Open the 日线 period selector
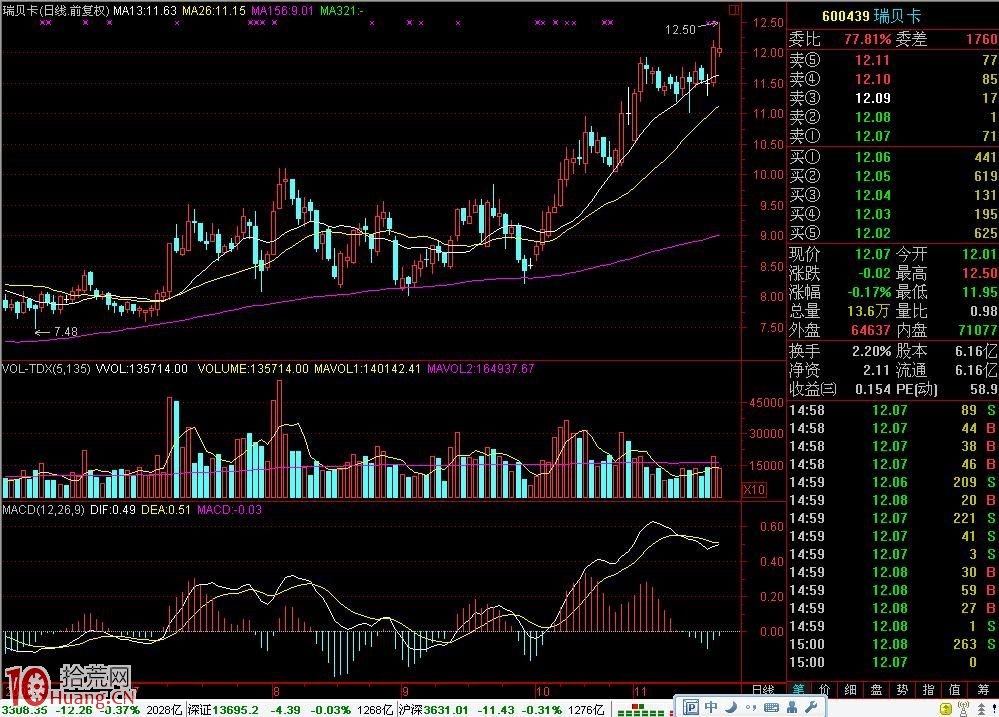The image size is (999, 717). point(763,689)
